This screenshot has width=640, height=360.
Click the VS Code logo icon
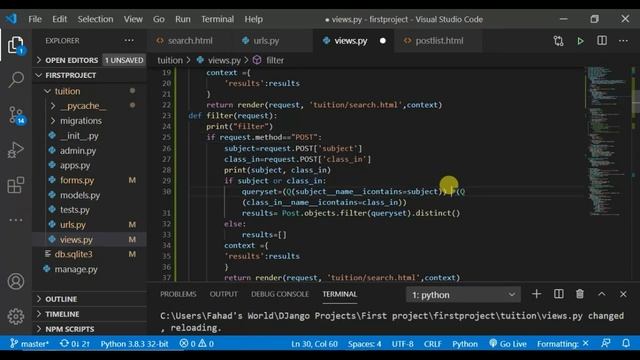[11, 19]
